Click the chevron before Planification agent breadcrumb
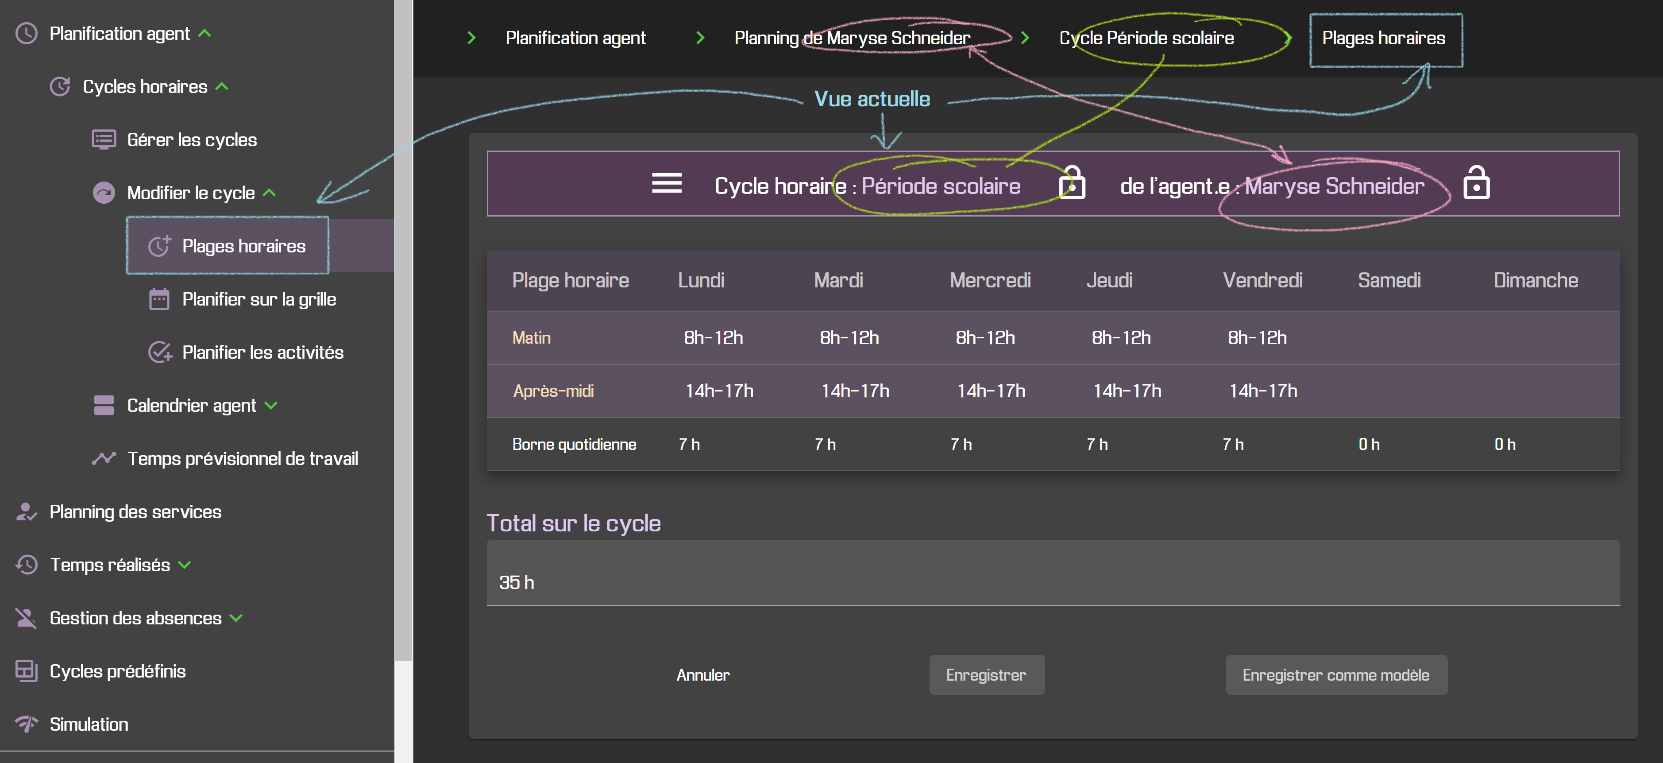The height and width of the screenshot is (763, 1663). coord(471,38)
